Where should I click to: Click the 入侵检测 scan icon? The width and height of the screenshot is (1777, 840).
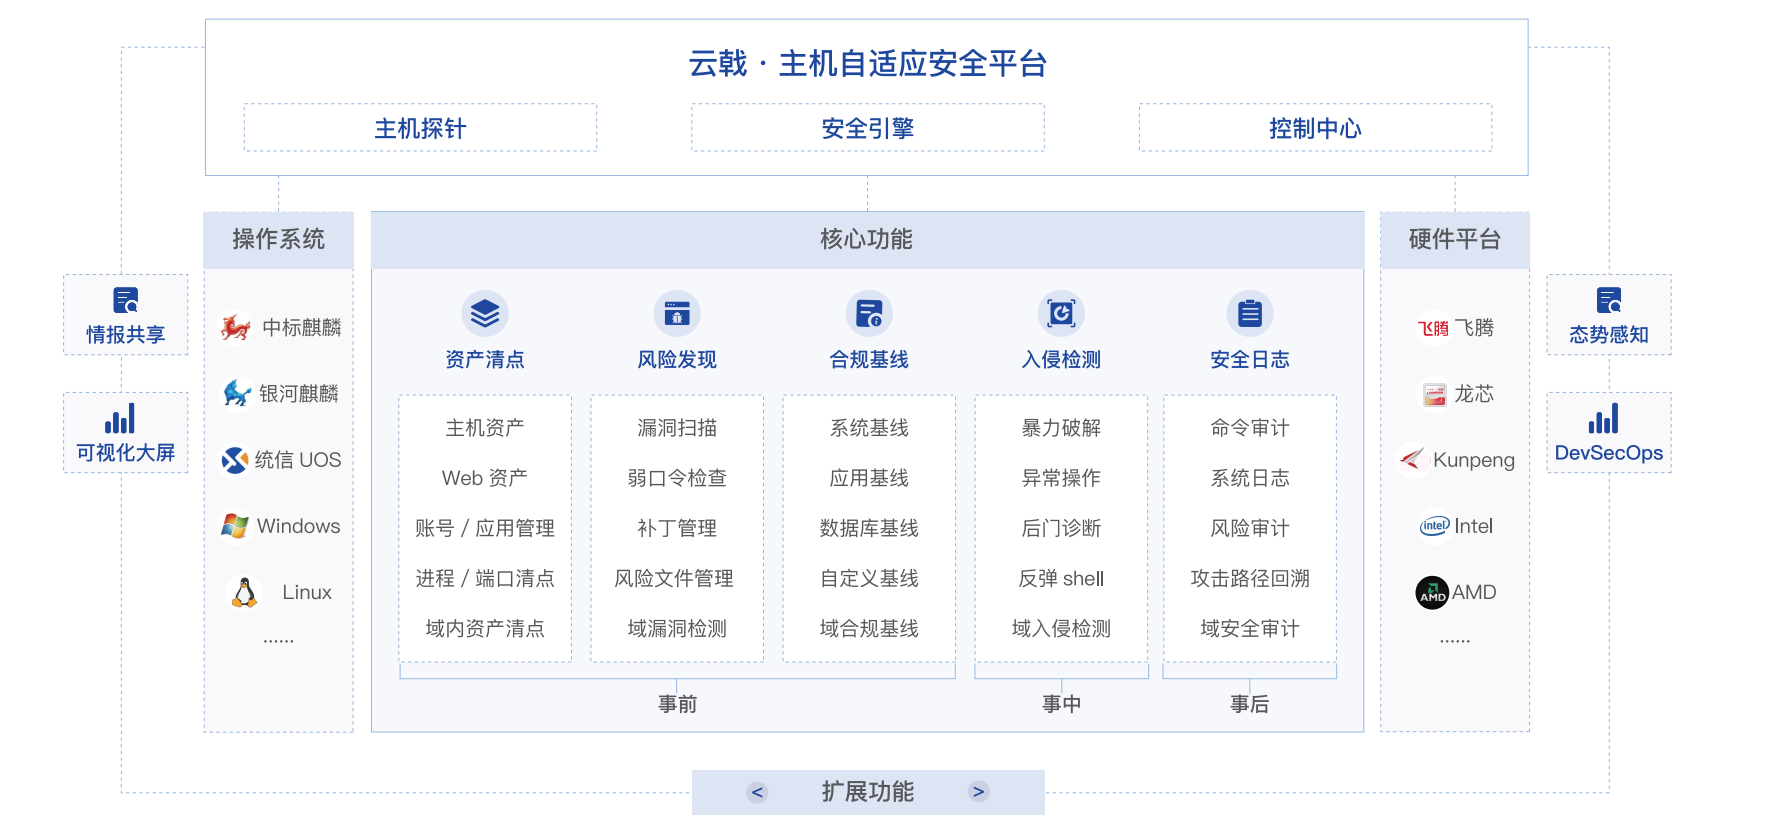pyautogui.click(x=1061, y=314)
